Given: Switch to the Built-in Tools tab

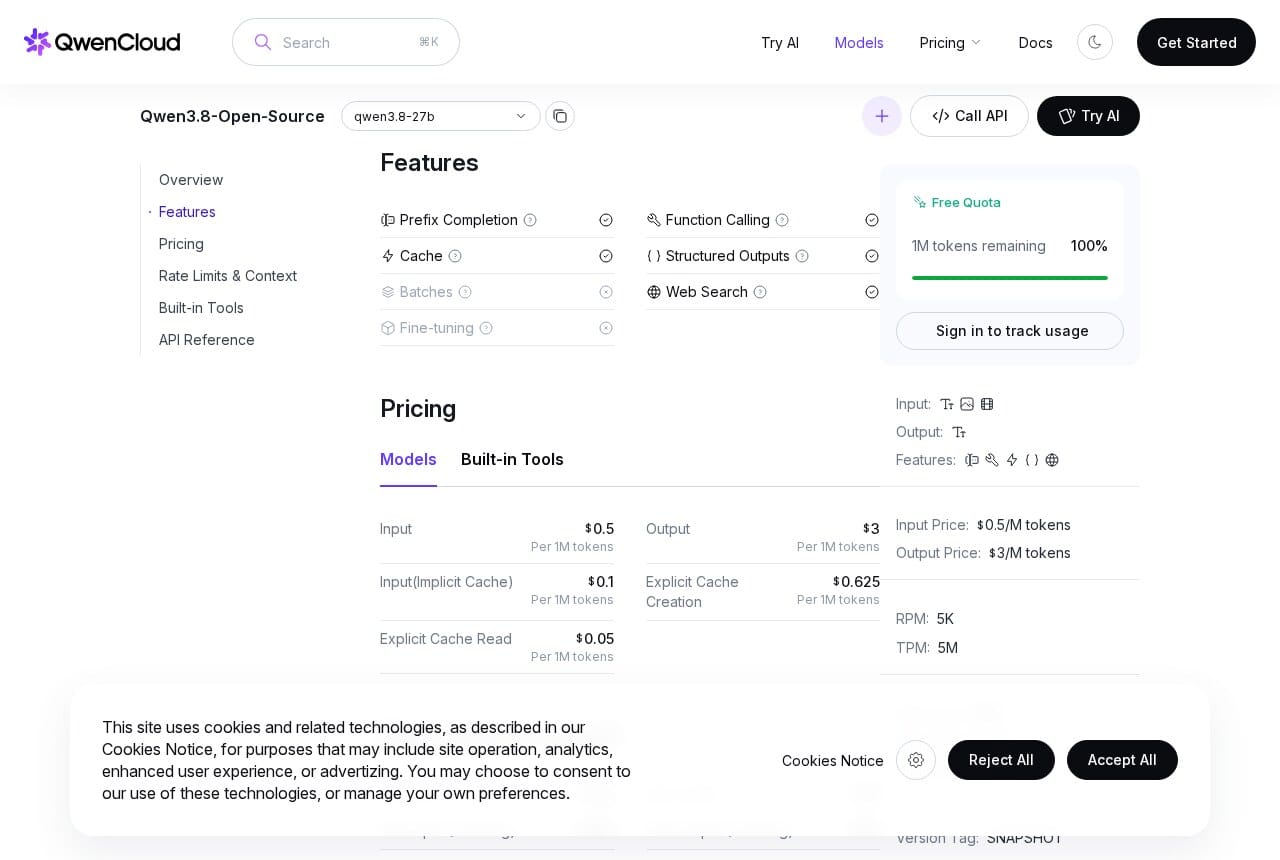Looking at the screenshot, I should pyautogui.click(x=512, y=460).
